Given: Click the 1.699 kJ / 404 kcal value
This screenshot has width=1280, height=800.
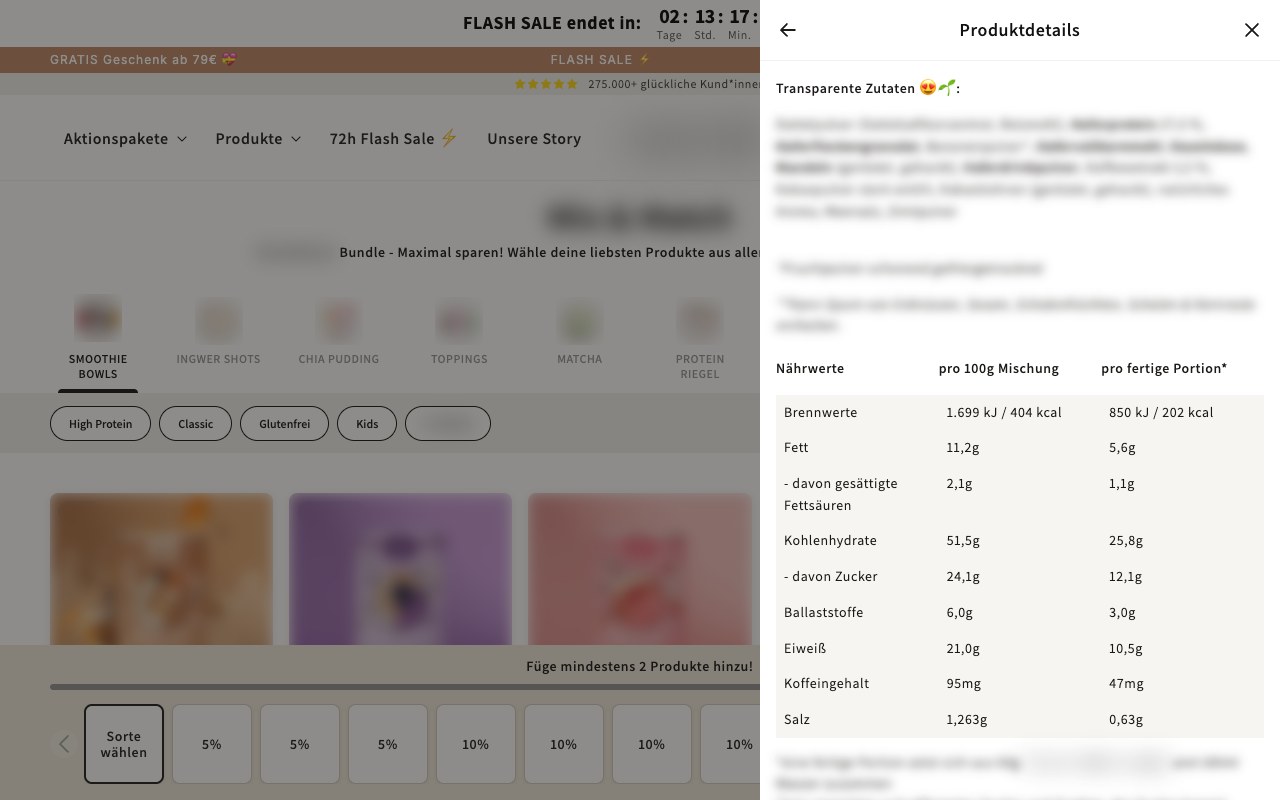Looking at the screenshot, I should (x=1004, y=412).
